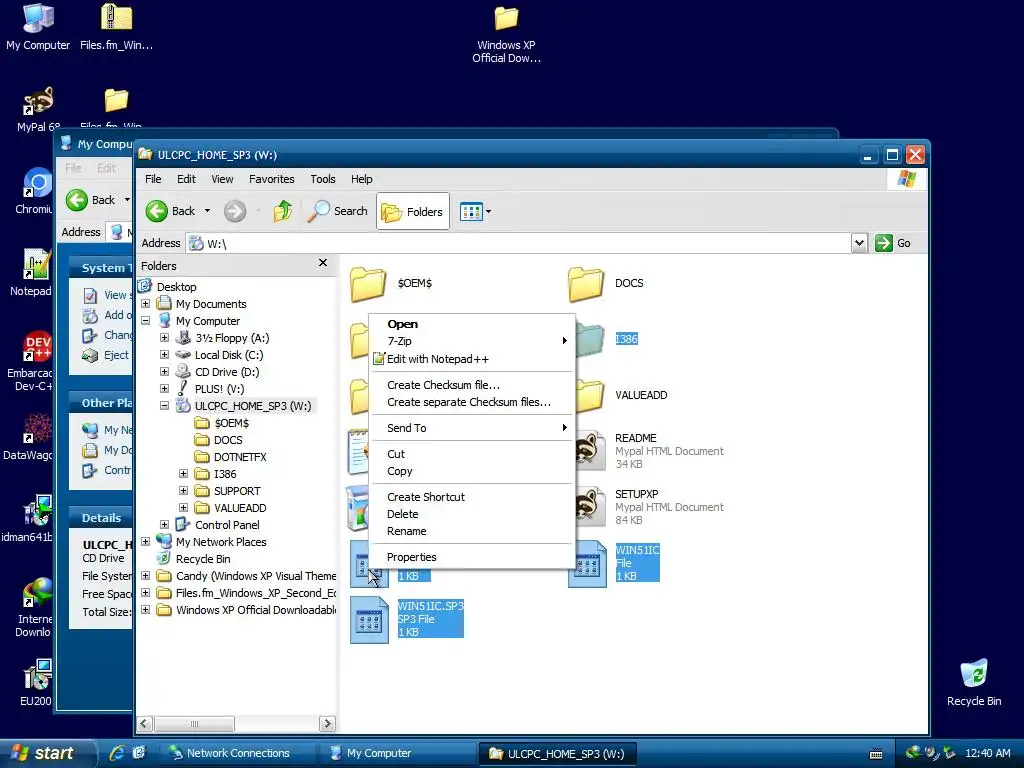The width and height of the screenshot is (1024, 768).
Task: Click Back in the My Computer window
Action: (x=91, y=200)
